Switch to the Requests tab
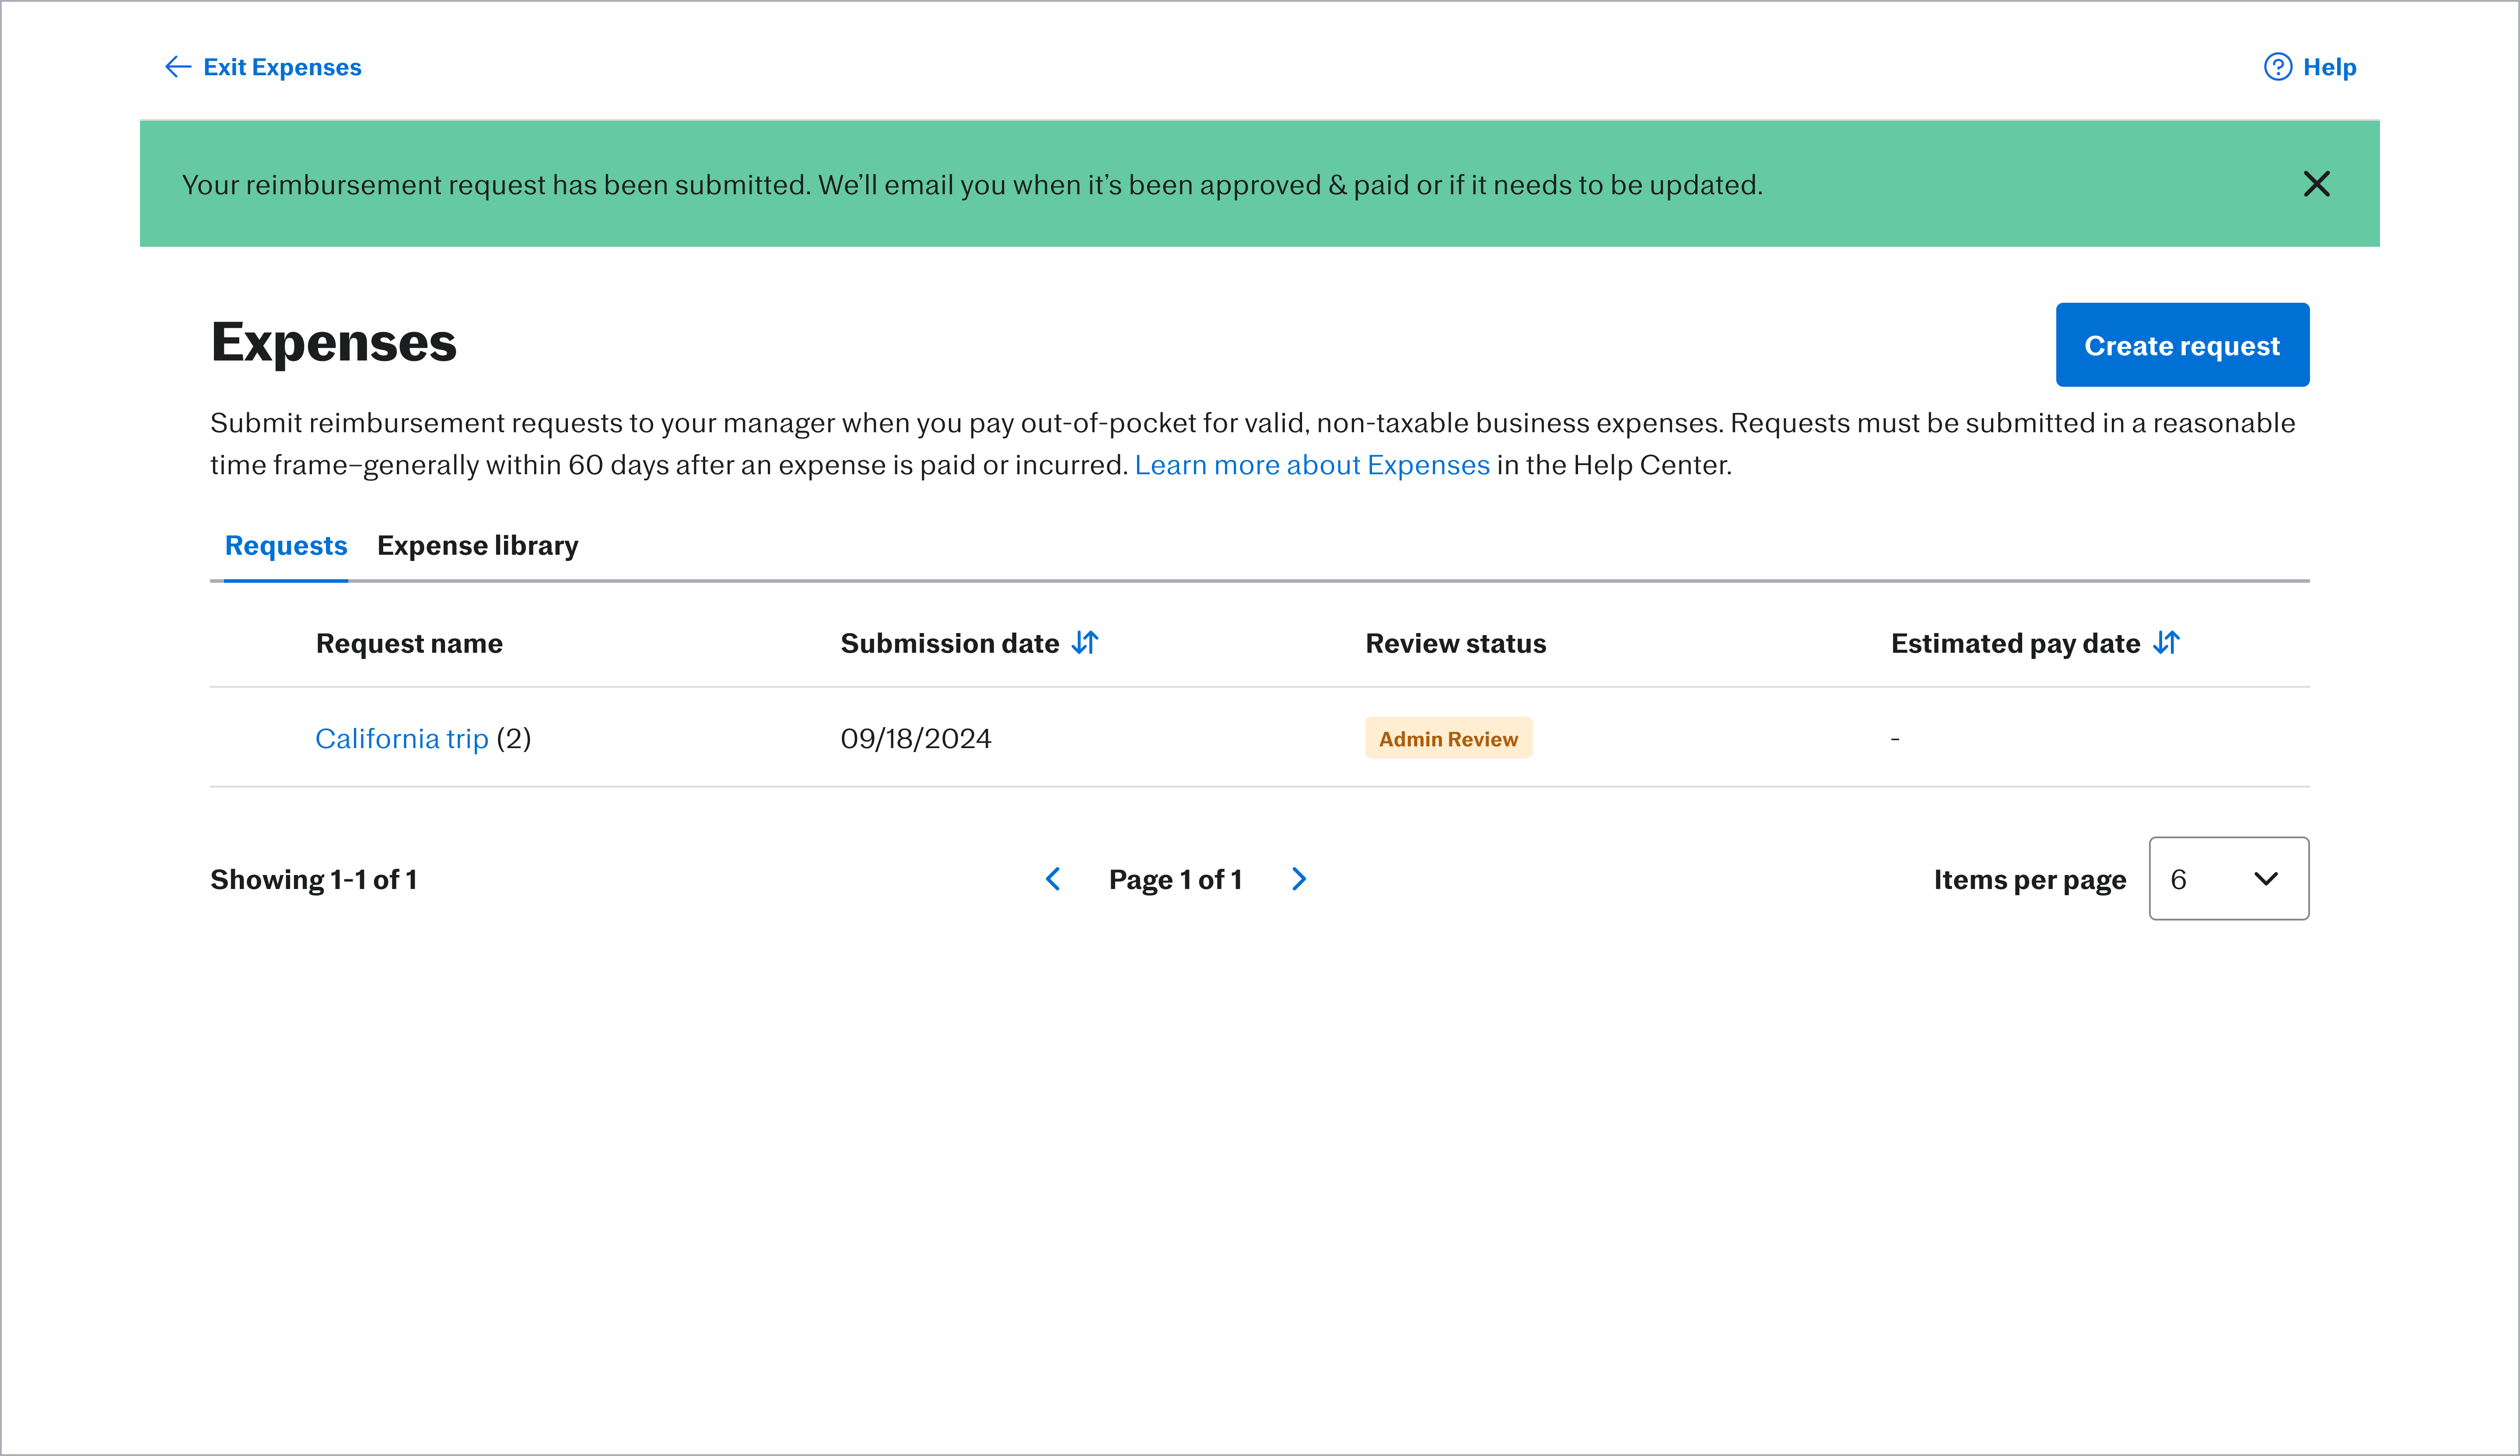2520x1456 pixels. pos(286,546)
